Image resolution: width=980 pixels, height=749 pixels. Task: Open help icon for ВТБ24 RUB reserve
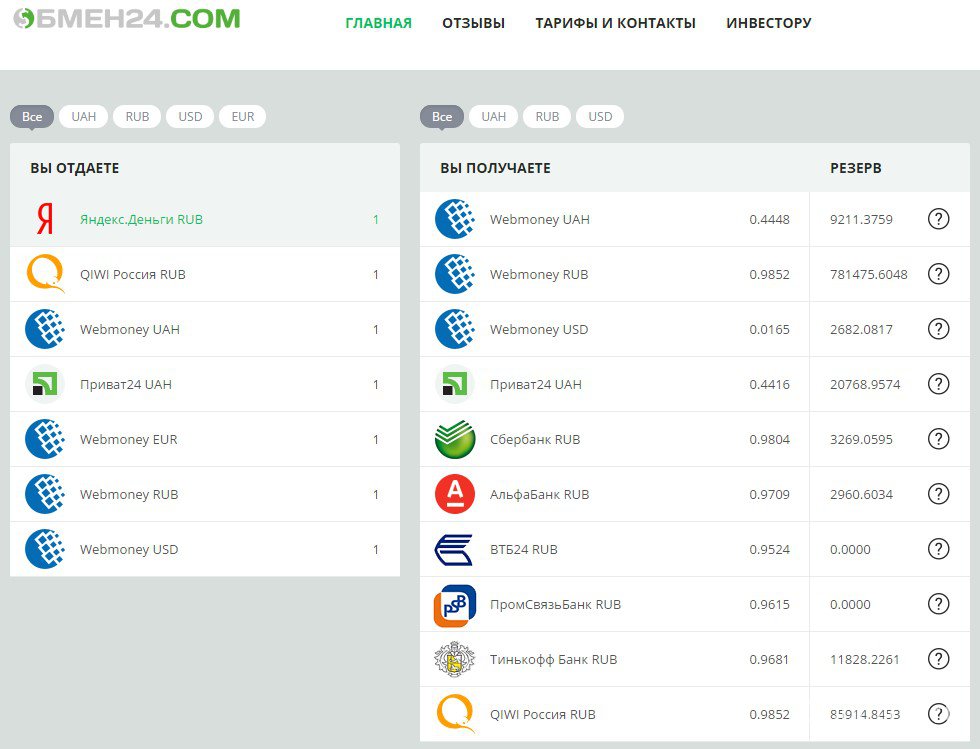tap(938, 549)
